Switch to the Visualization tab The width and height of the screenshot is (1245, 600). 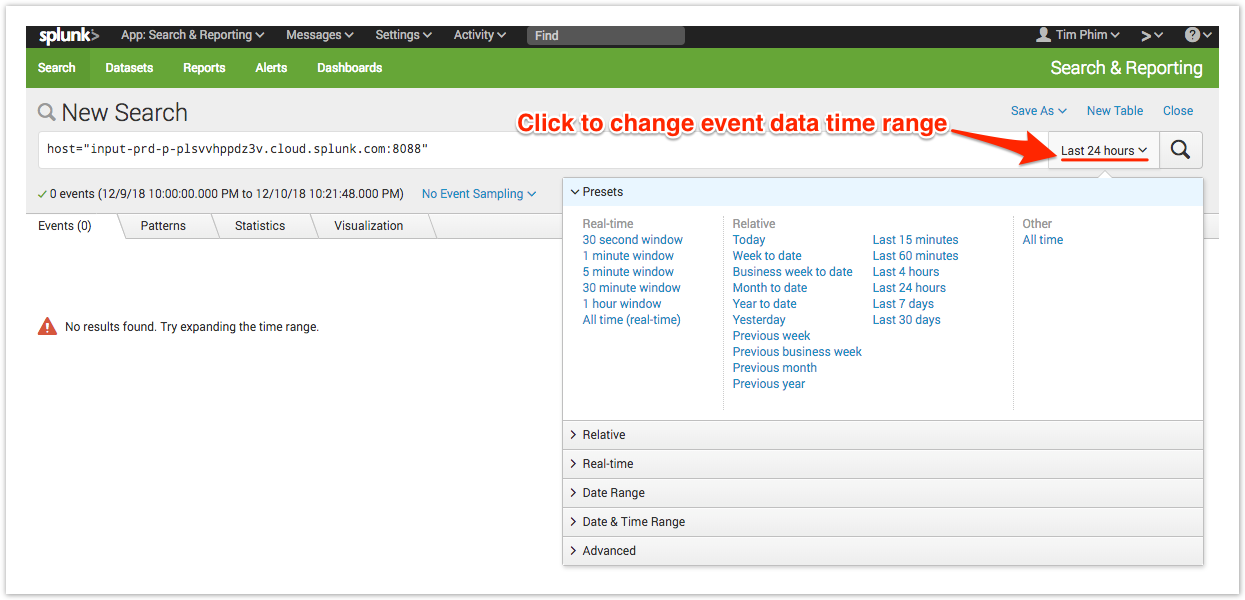click(x=369, y=226)
